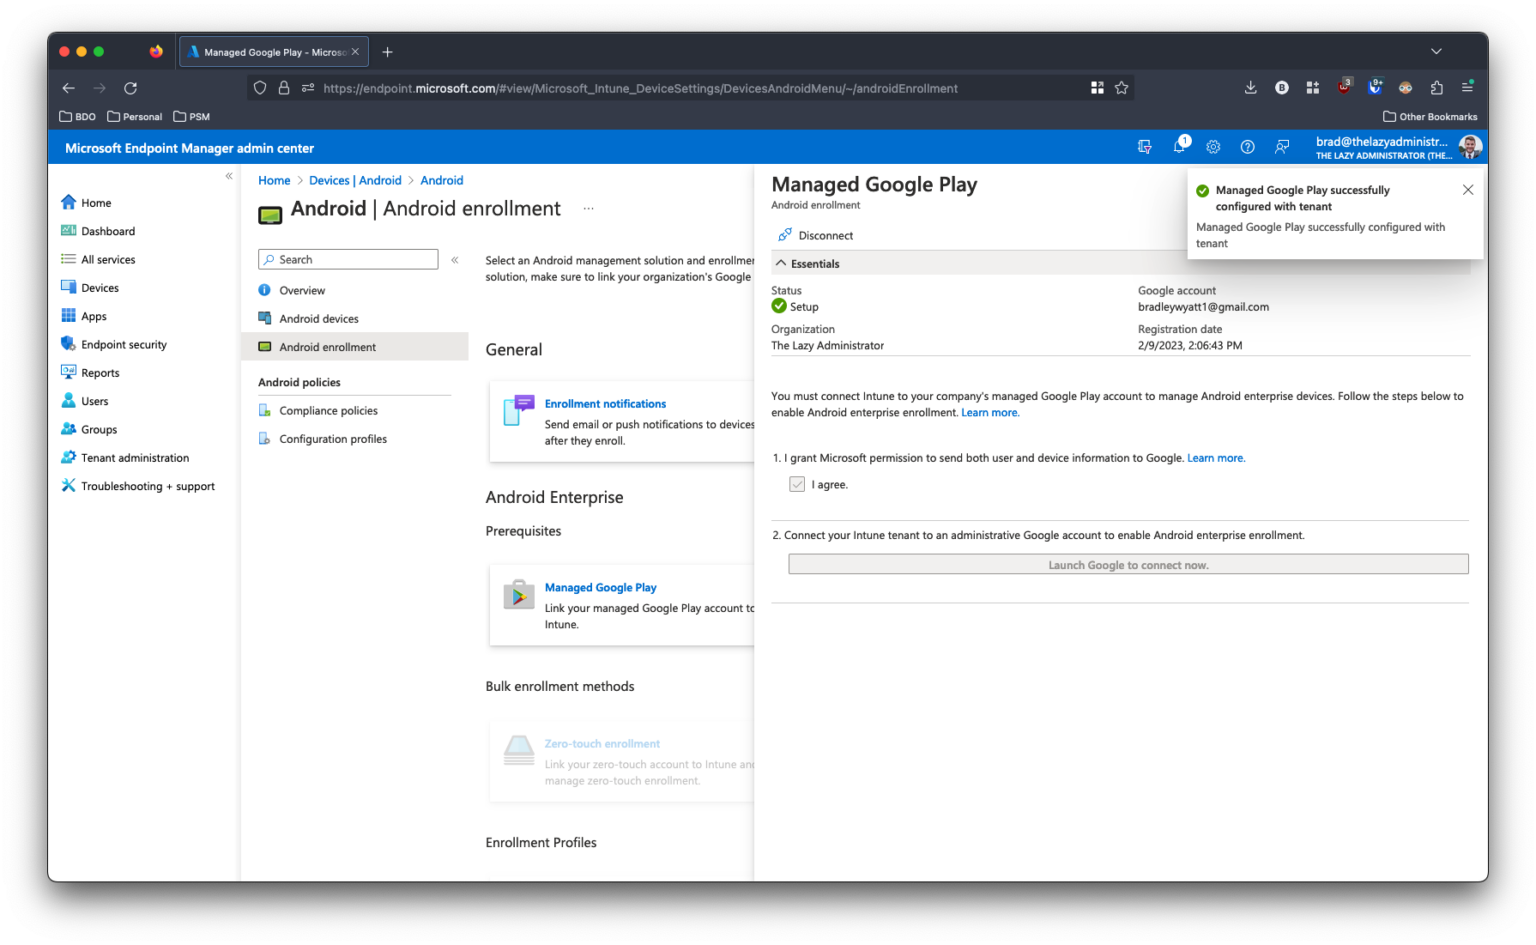Click the Zero-touch enrollment link
The height and width of the screenshot is (945, 1536).
[x=602, y=744]
